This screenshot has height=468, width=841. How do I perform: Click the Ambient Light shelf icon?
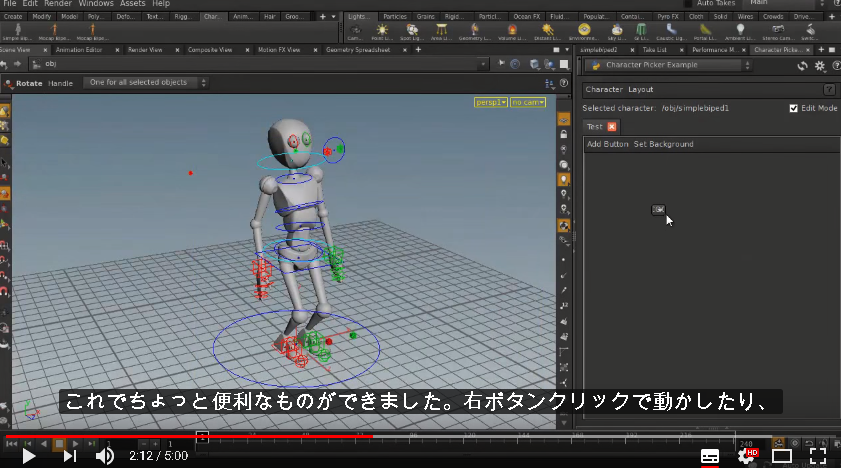pyautogui.click(x=740, y=32)
